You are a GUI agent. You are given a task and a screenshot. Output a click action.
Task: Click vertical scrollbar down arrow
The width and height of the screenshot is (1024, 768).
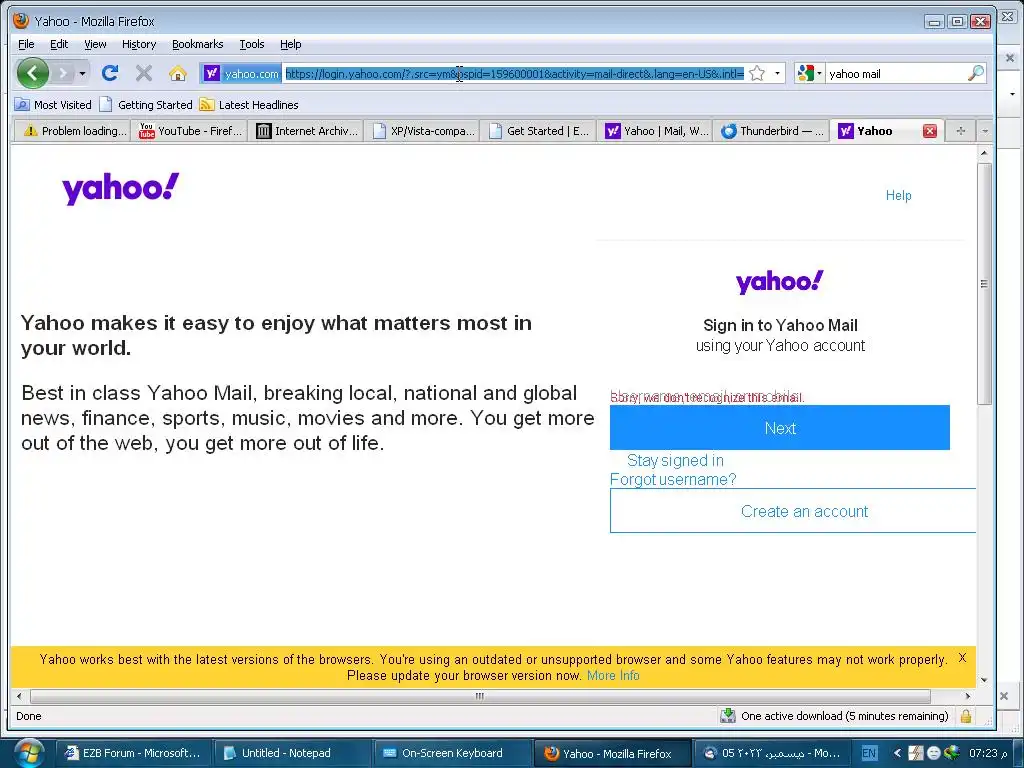[x=984, y=680]
